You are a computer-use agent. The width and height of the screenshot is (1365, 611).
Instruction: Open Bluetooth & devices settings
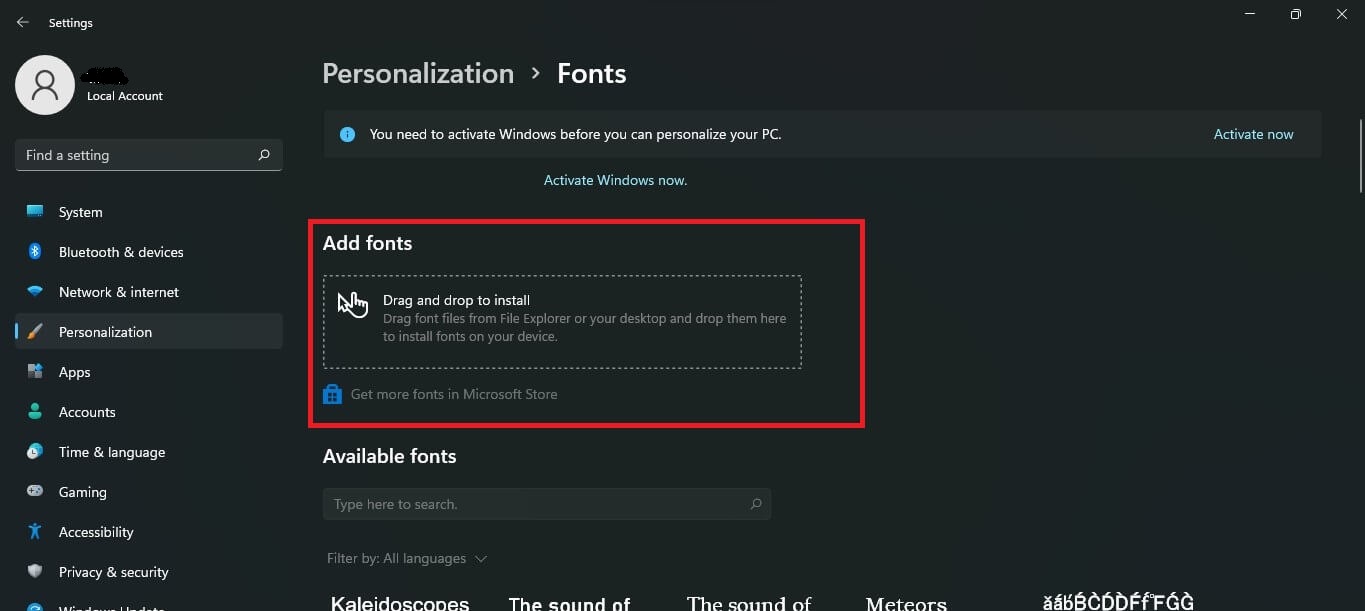(x=34, y=251)
